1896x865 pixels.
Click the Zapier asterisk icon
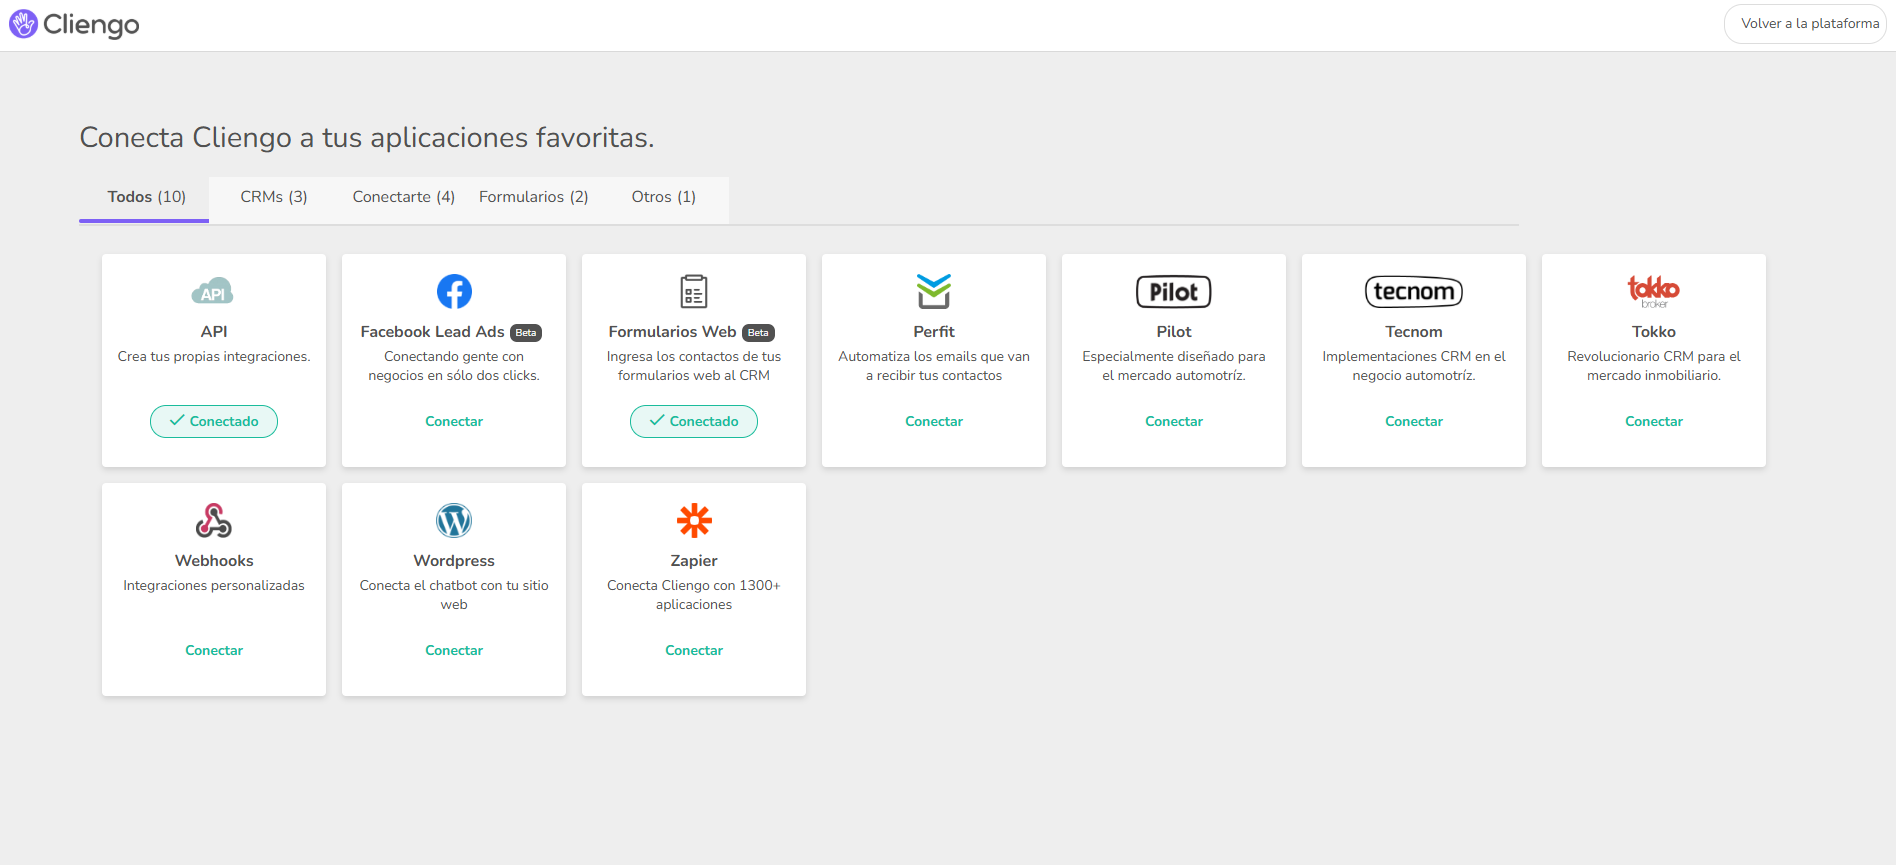[x=694, y=520]
